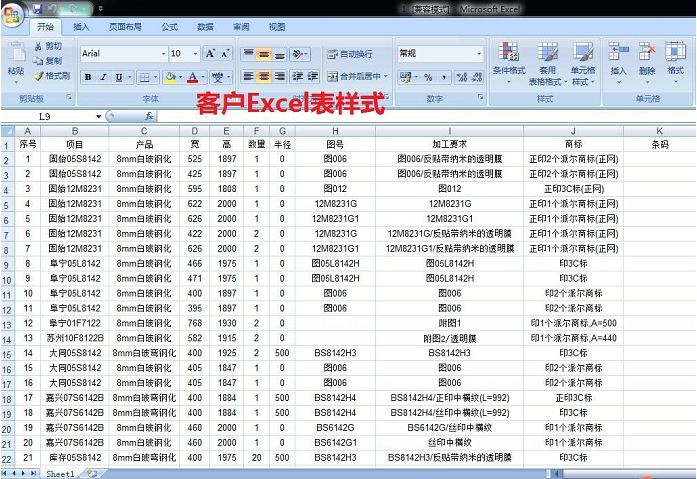Viewport: 697px width, 479px height.
Task: Click the top vertical align icon
Action: click(x=248, y=54)
